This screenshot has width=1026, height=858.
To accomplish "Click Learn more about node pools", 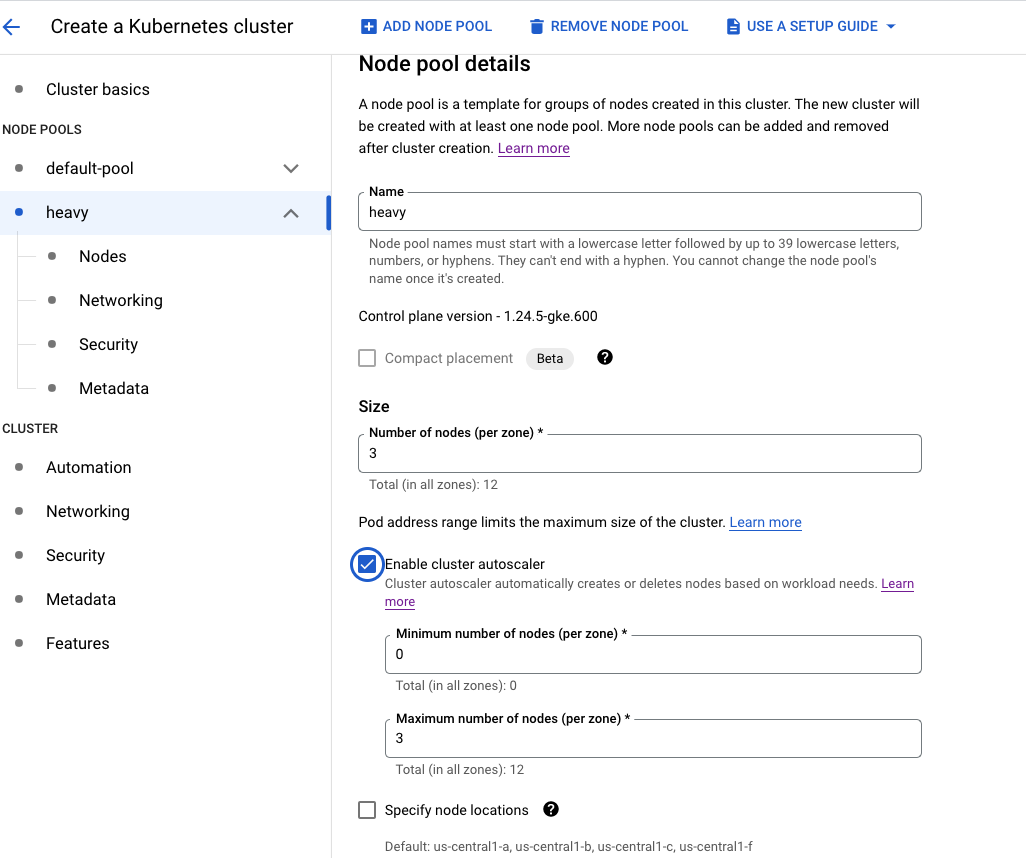I will tap(533, 148).
